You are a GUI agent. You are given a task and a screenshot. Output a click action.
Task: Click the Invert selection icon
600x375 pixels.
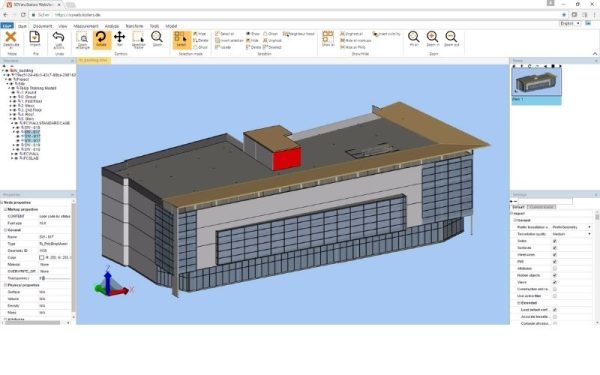click(218, 41)
